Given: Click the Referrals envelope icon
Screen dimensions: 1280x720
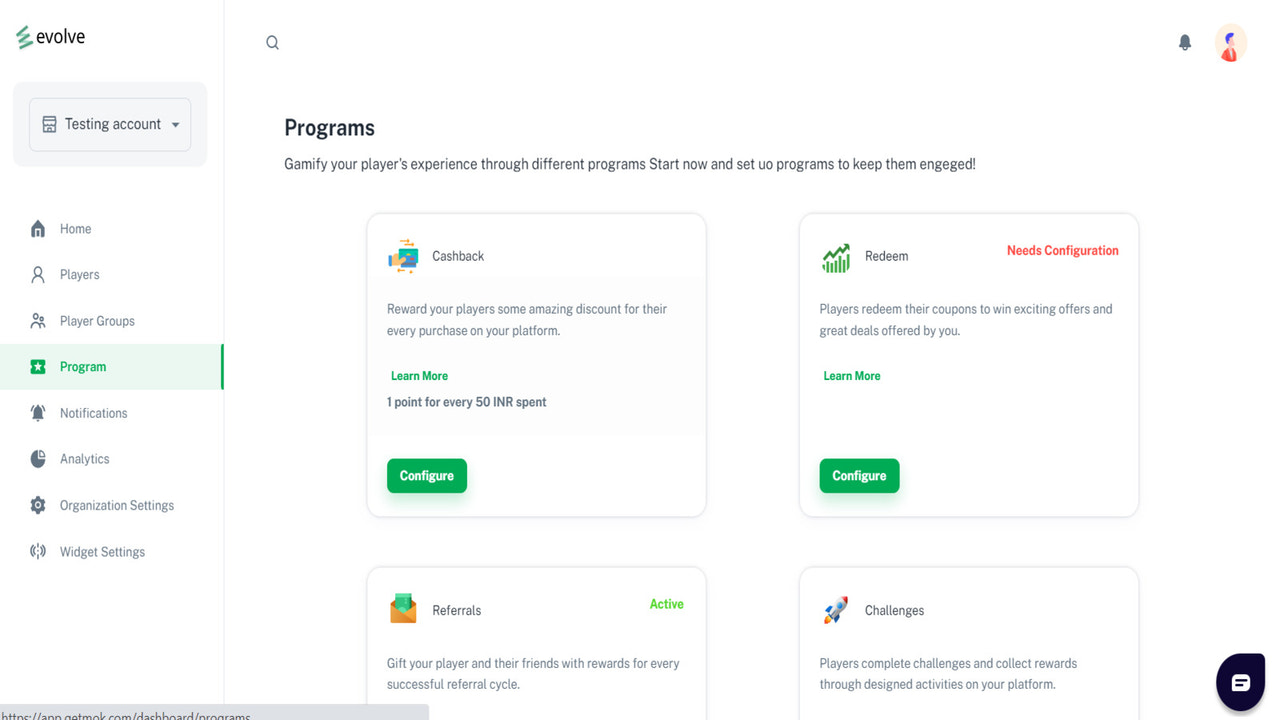Looking at the screenshot, I should tap(402, 610).
